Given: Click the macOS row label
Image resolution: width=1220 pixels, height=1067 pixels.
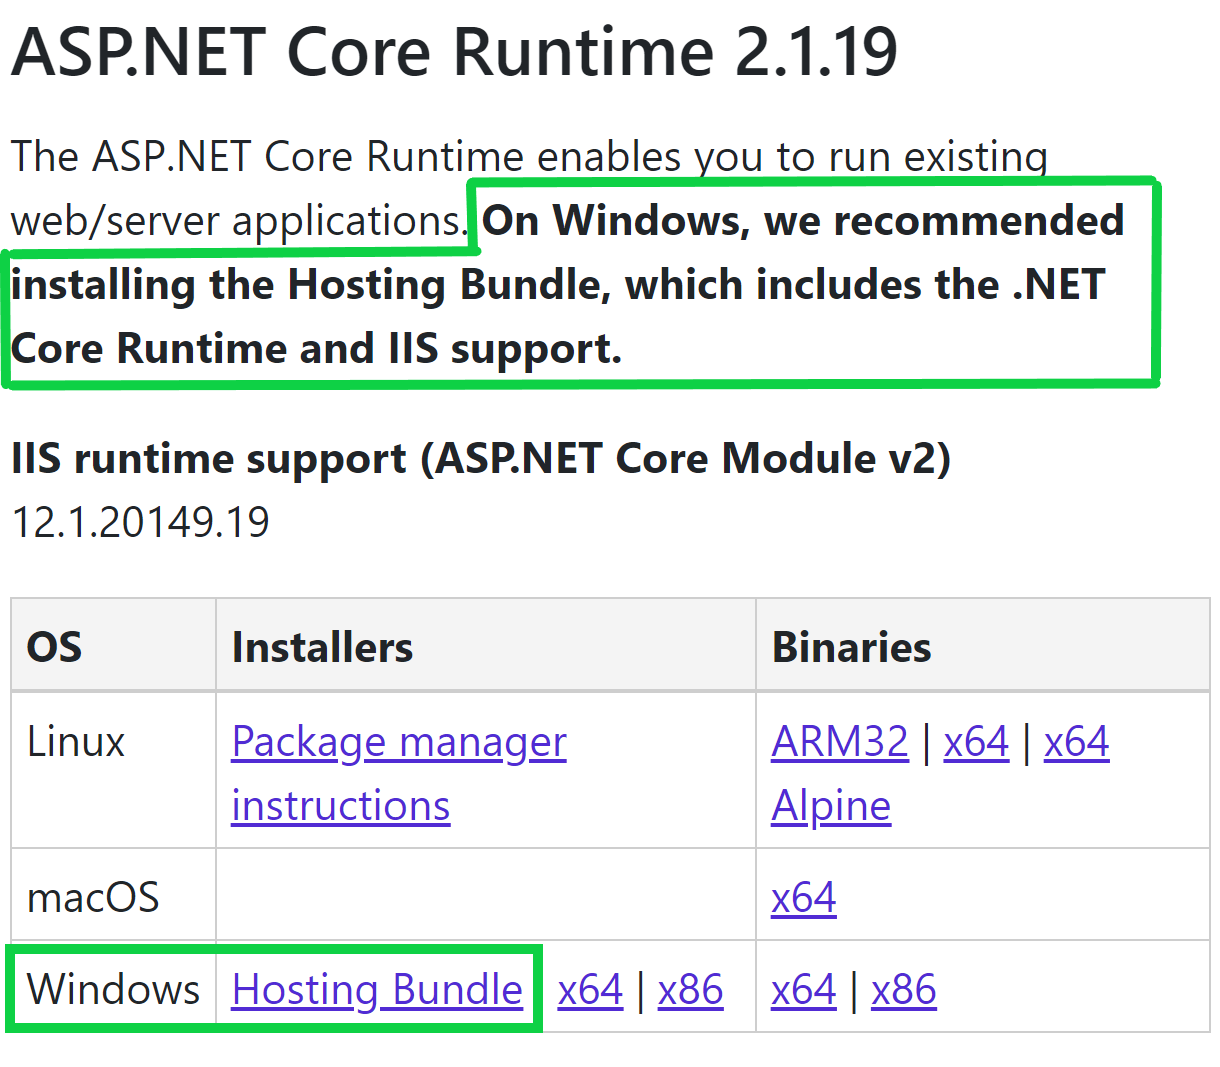Looking at the screenshot, I should coord(93,897).
